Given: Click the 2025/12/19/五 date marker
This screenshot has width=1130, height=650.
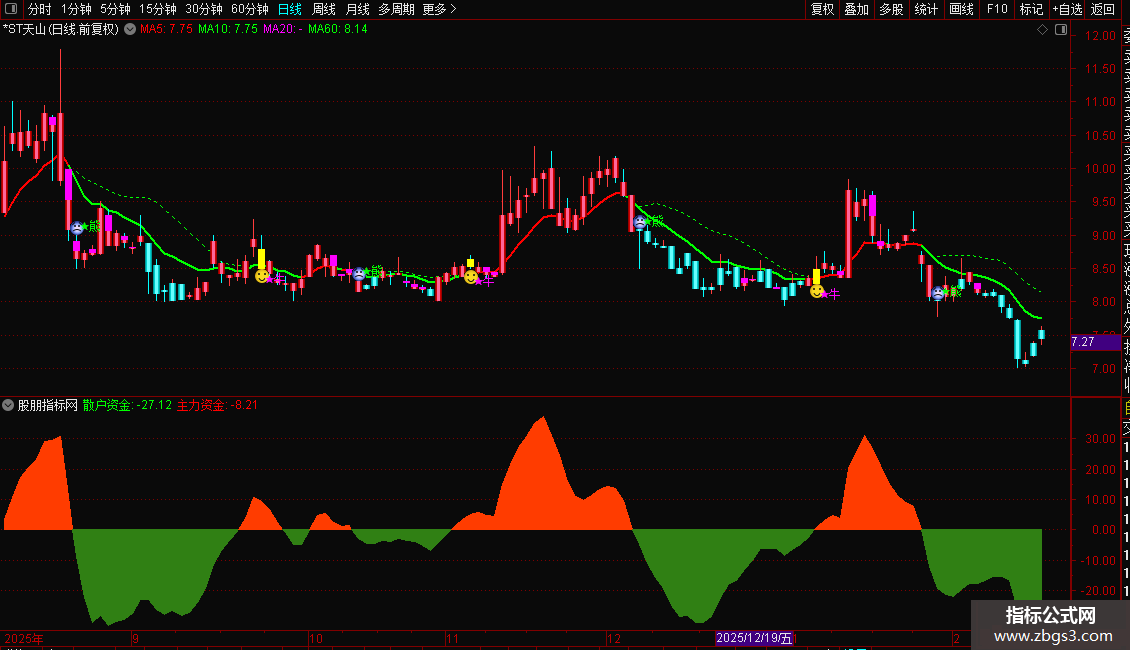Looking at the screenshot, I should 754,638.
